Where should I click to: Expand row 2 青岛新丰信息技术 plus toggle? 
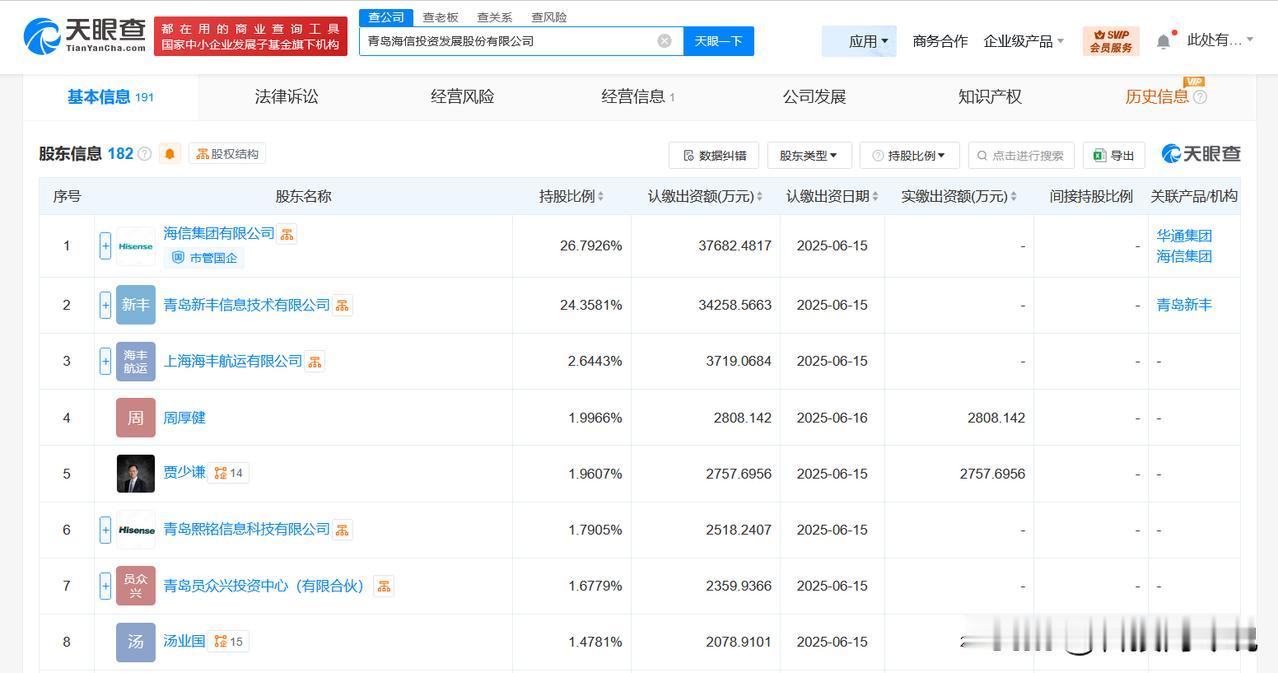tap(105, 305)
